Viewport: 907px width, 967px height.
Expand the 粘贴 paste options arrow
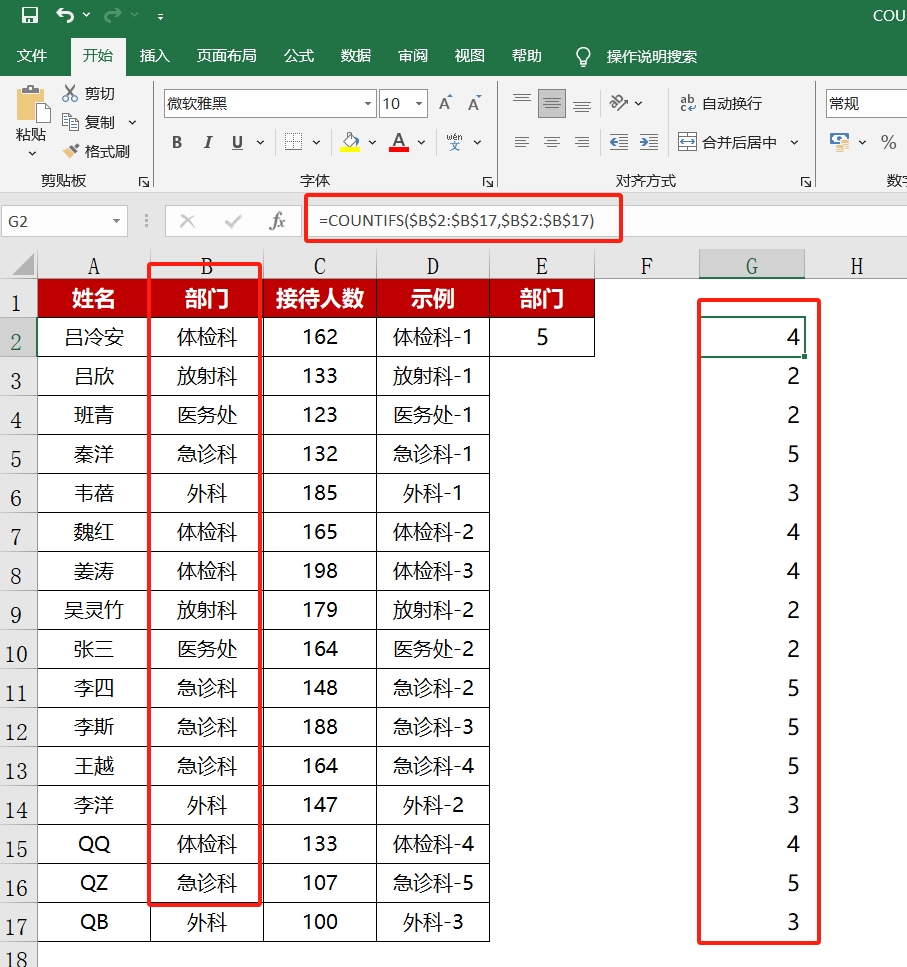[32, 153]
